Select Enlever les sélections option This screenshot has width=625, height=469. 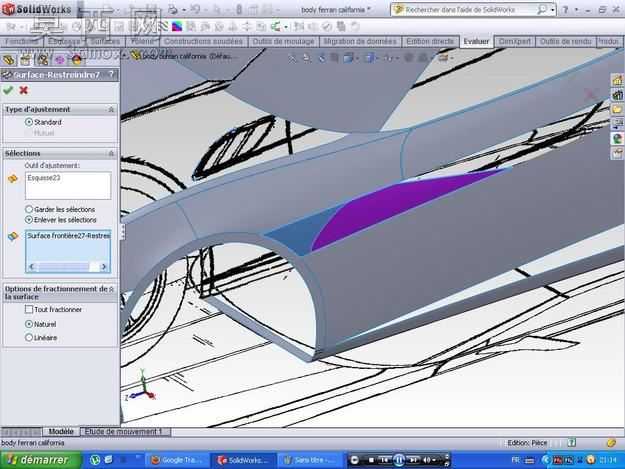tap(29, 220)
